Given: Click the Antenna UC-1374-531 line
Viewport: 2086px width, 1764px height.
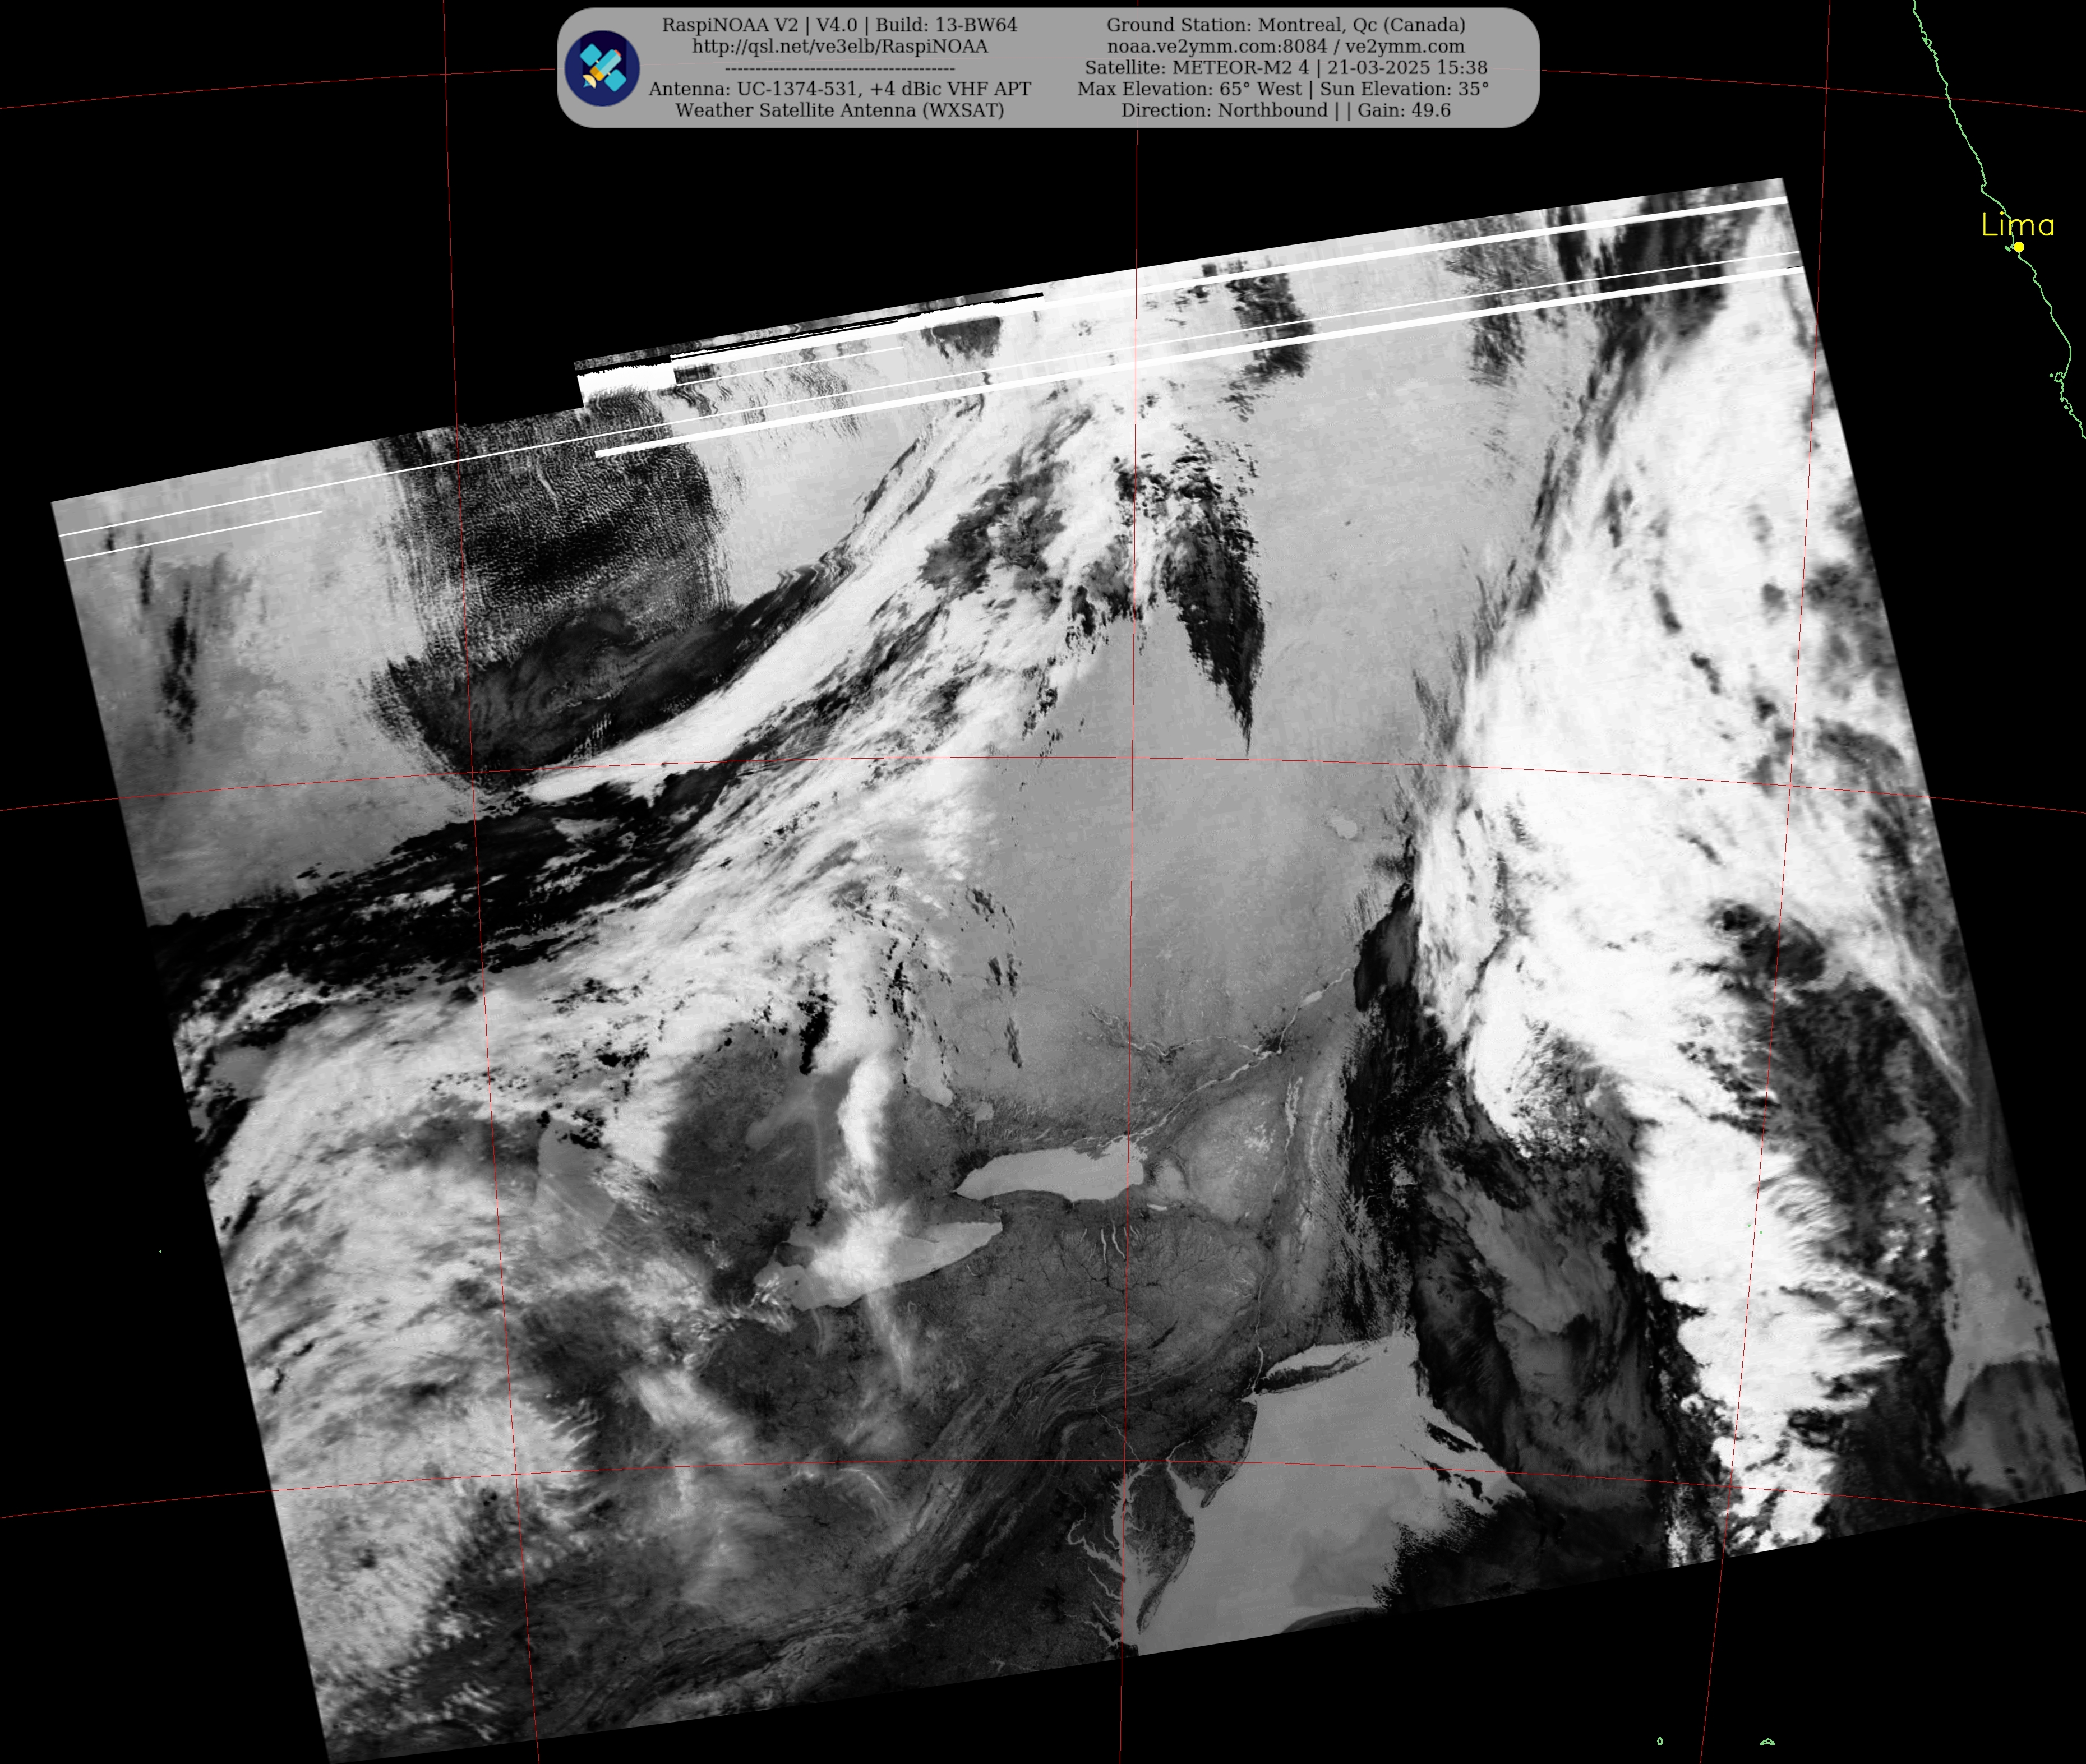Looking at the screenshot, I should pyautogui.click(x=839, y=89).
